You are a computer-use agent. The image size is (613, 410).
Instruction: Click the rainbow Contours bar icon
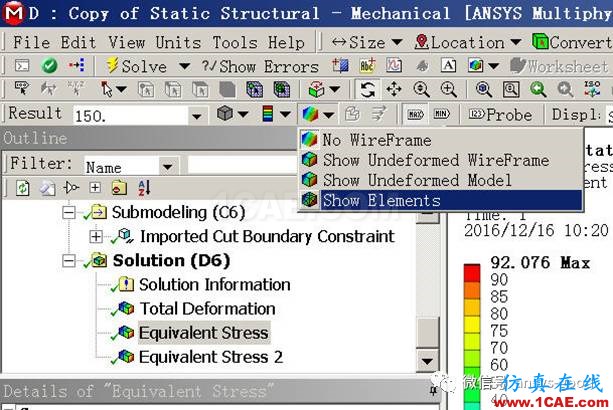point(268,114)
